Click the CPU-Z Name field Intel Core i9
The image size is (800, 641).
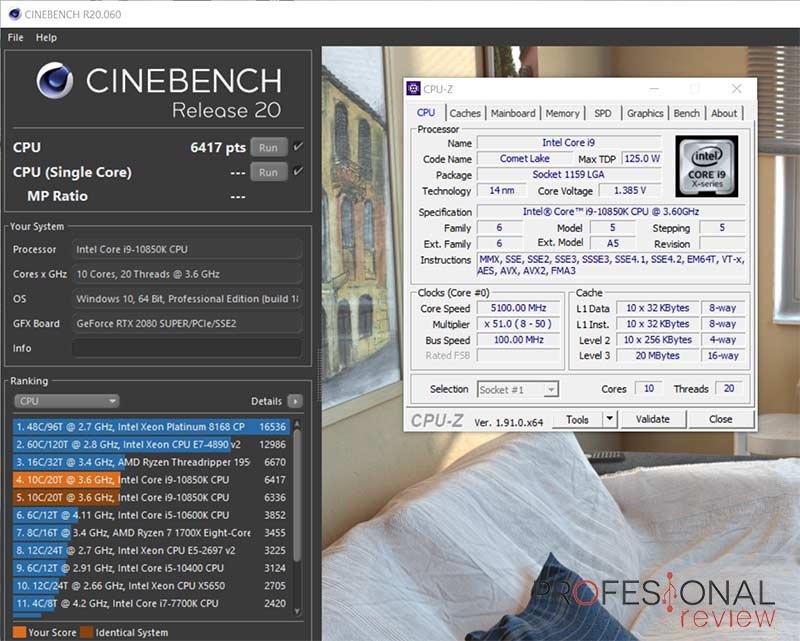(x=569, y=143)
